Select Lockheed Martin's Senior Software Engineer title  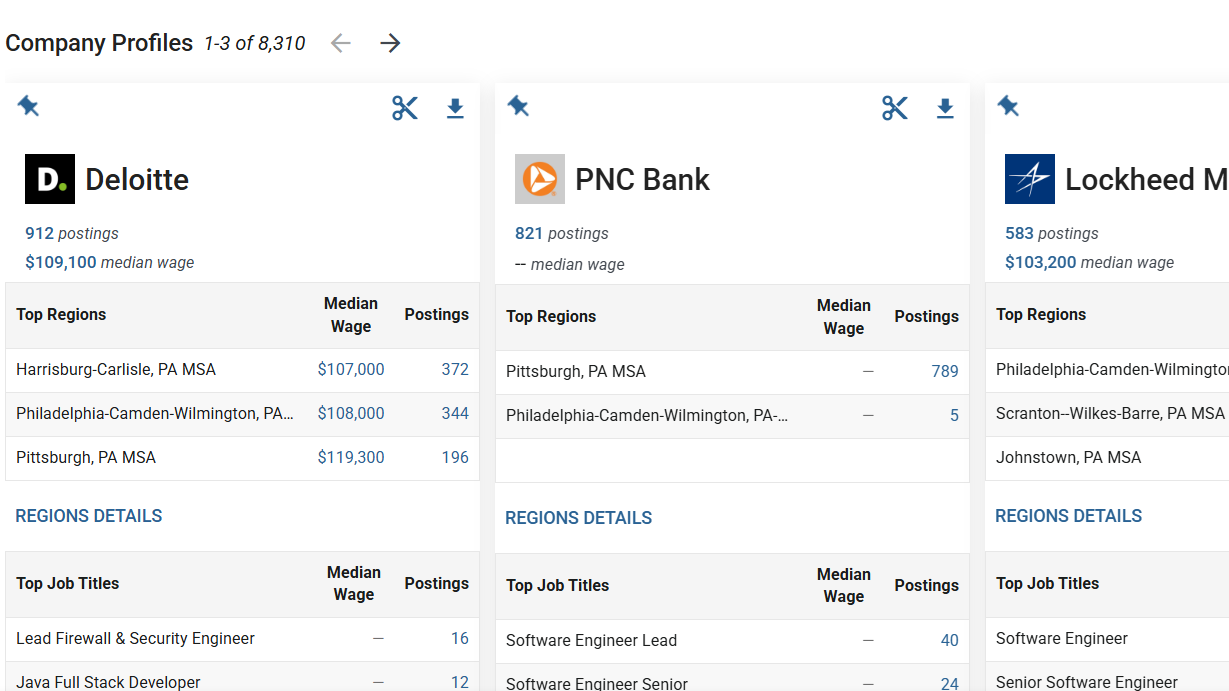click(x=1087, y=682)
